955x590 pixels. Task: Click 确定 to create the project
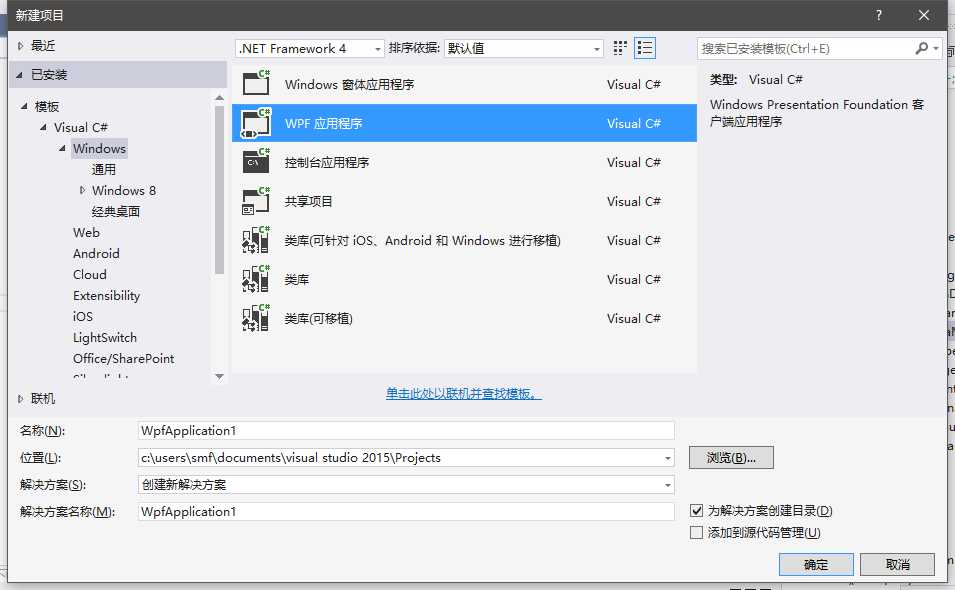click(x=816, y=564)
